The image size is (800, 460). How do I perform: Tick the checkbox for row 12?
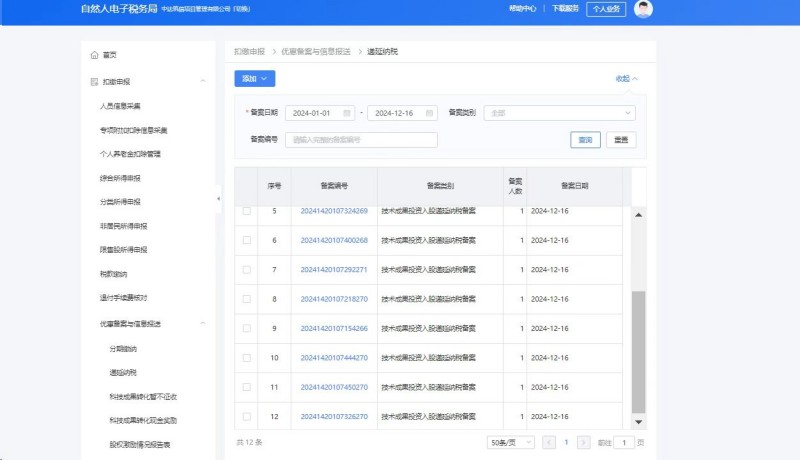[x=247, y=416]
